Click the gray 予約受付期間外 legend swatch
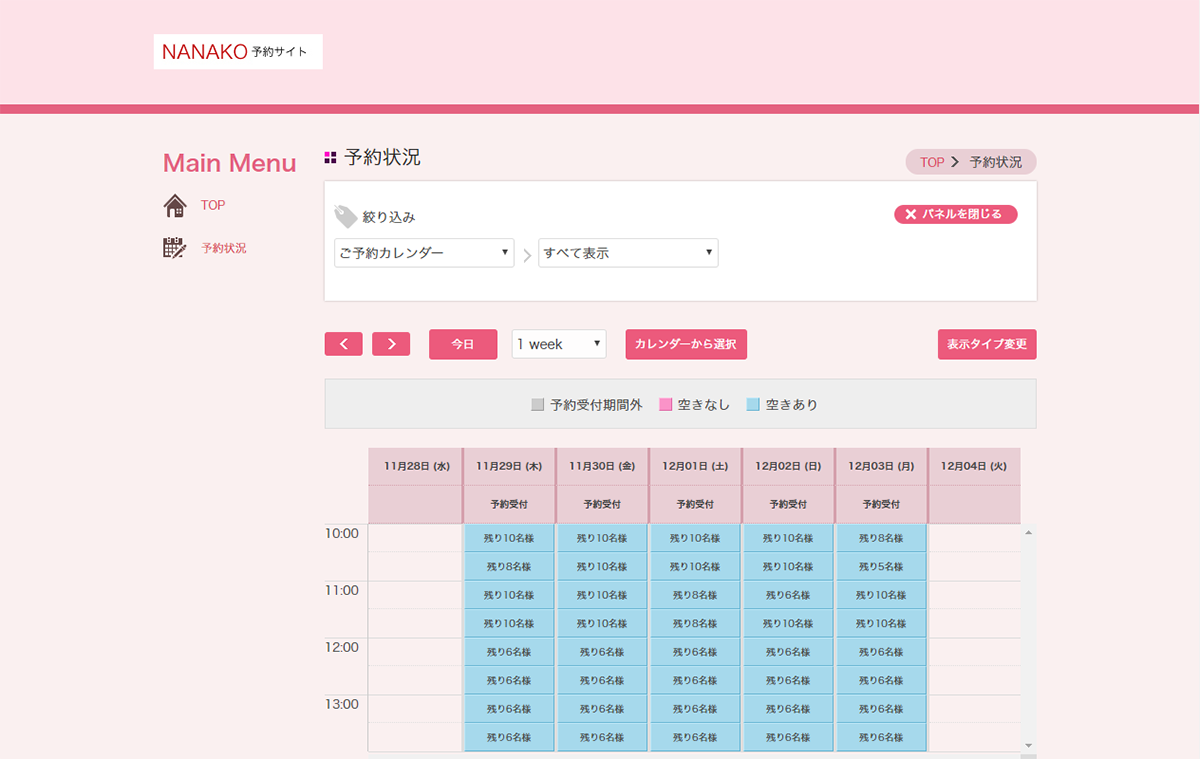This screenshot has width=1200, height=759. [x=538, y=405]
